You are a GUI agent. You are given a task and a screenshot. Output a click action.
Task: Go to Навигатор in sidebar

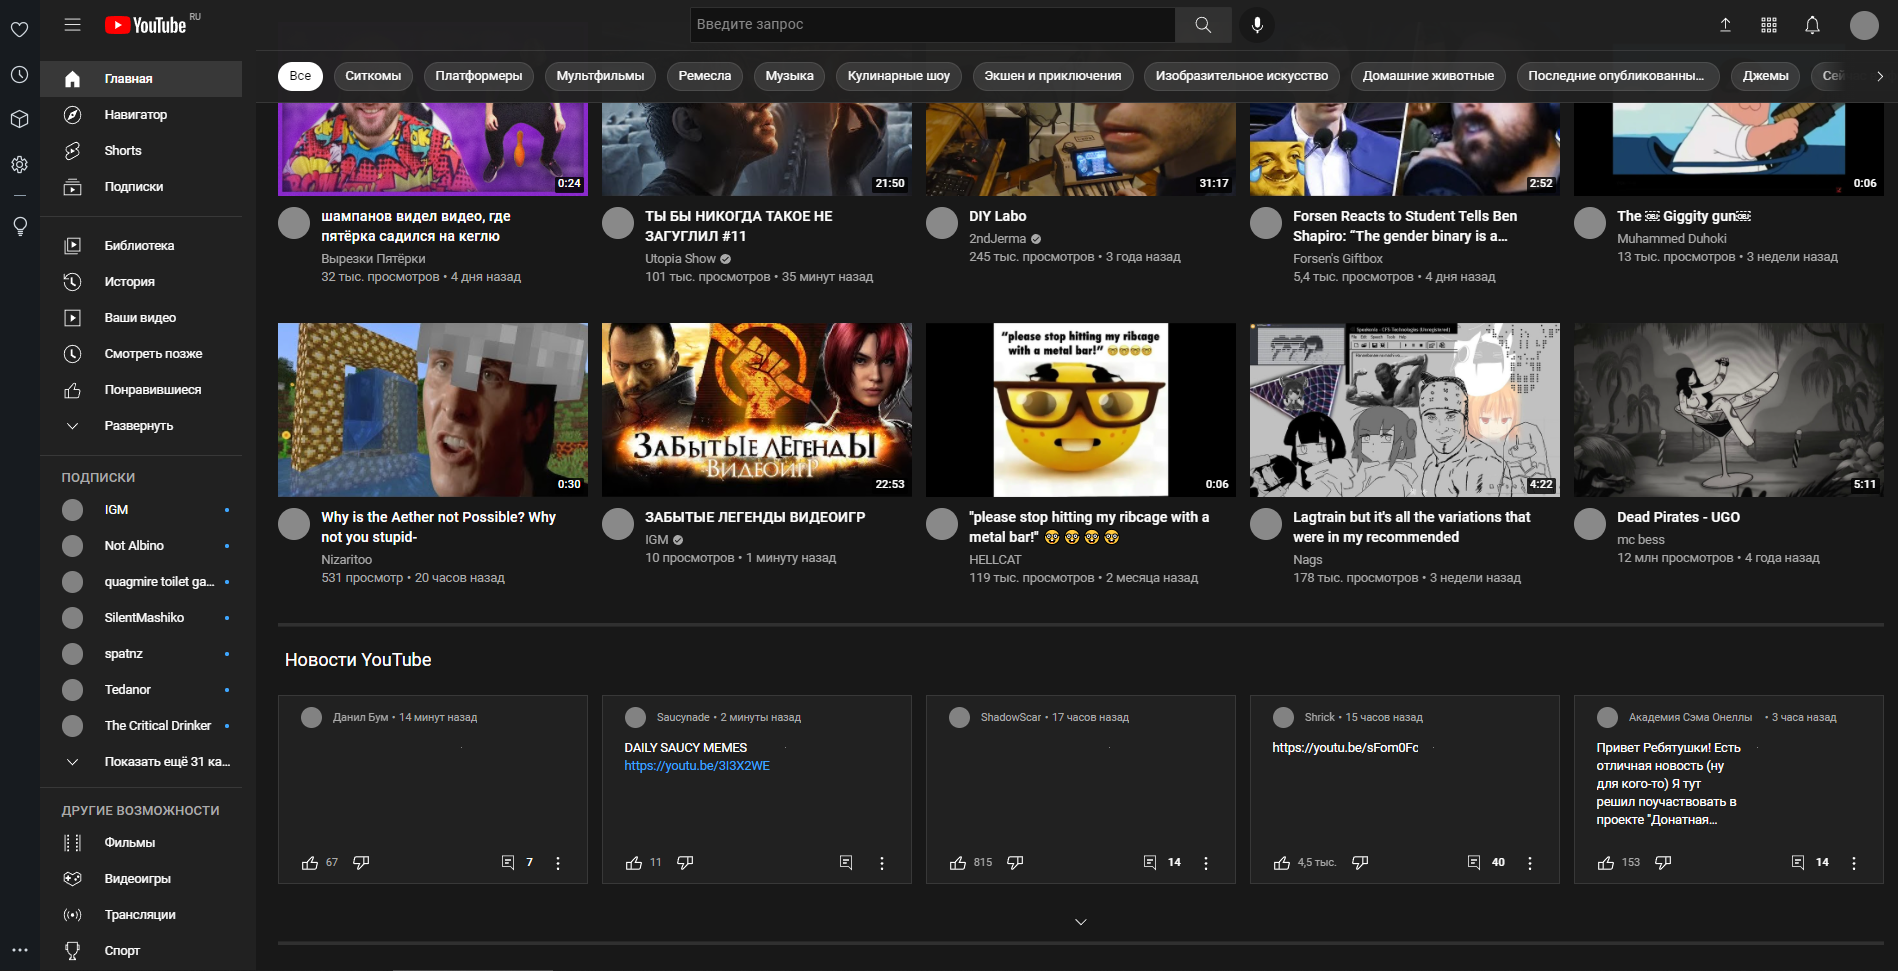(x=141, y=115)
